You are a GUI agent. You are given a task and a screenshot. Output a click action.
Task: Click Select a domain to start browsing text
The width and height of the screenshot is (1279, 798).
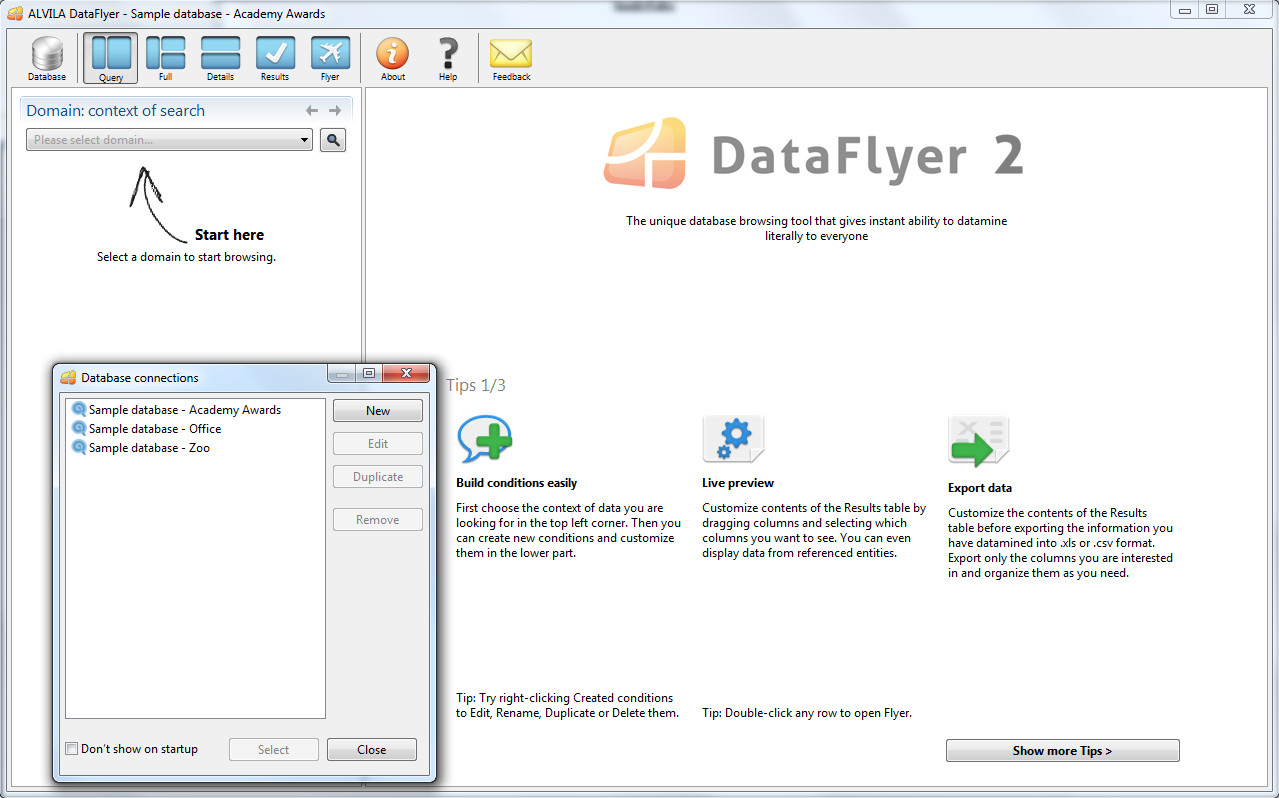186,257
